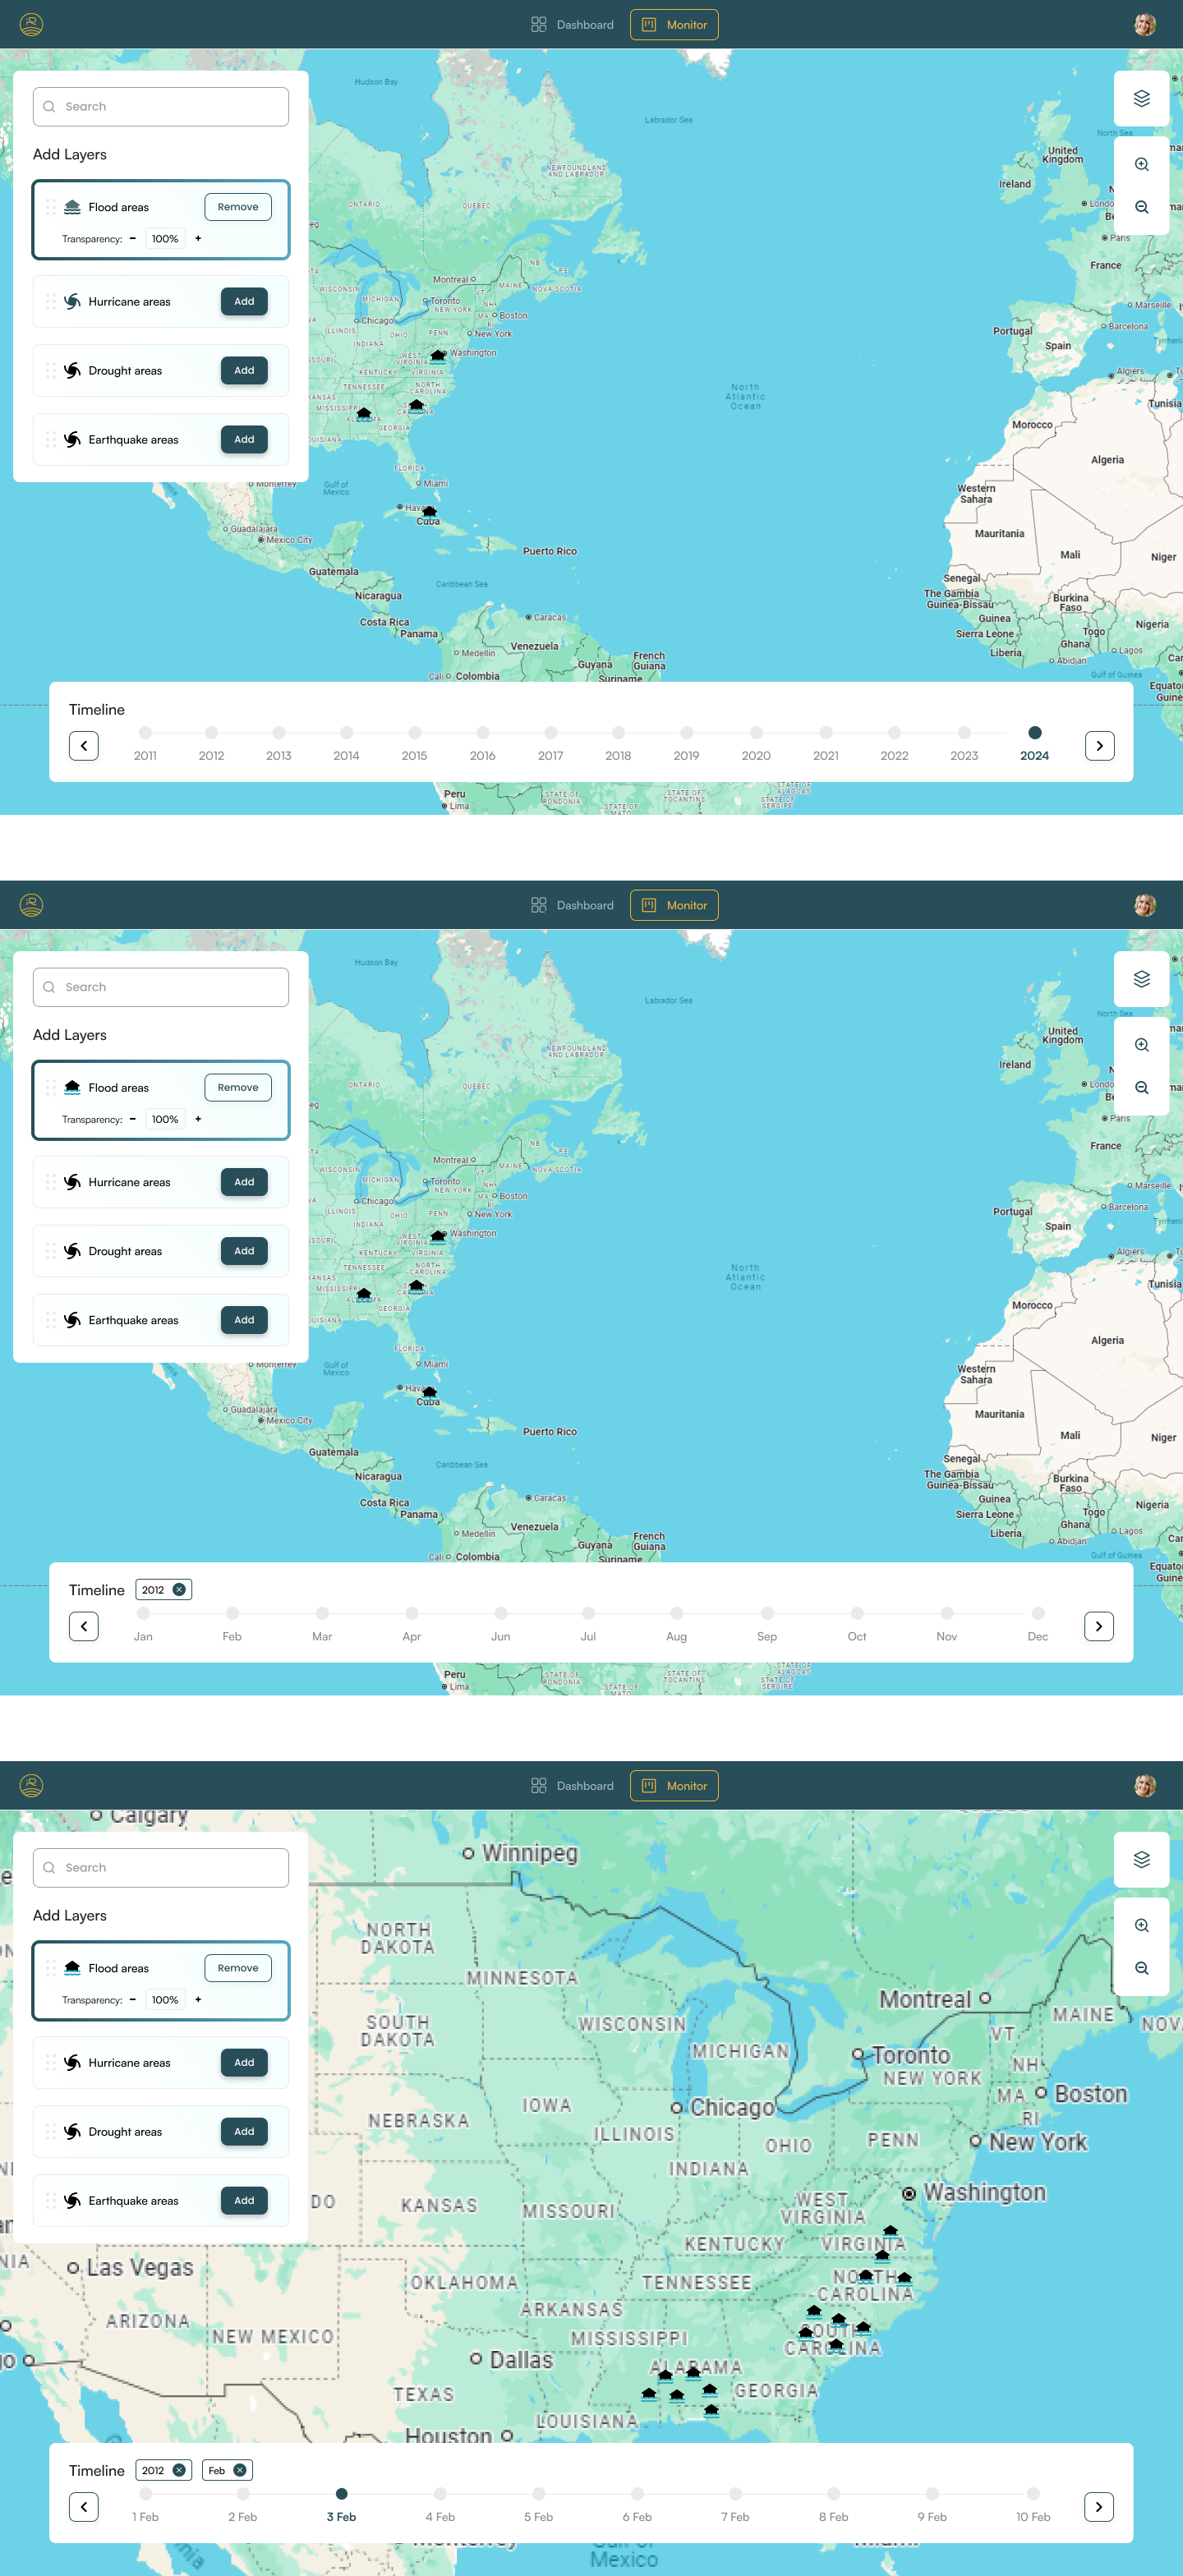Viewport: 1183px width, 2576px height.
Task: Focus the Search field on the year timeline screen
Action: (161, 106)
